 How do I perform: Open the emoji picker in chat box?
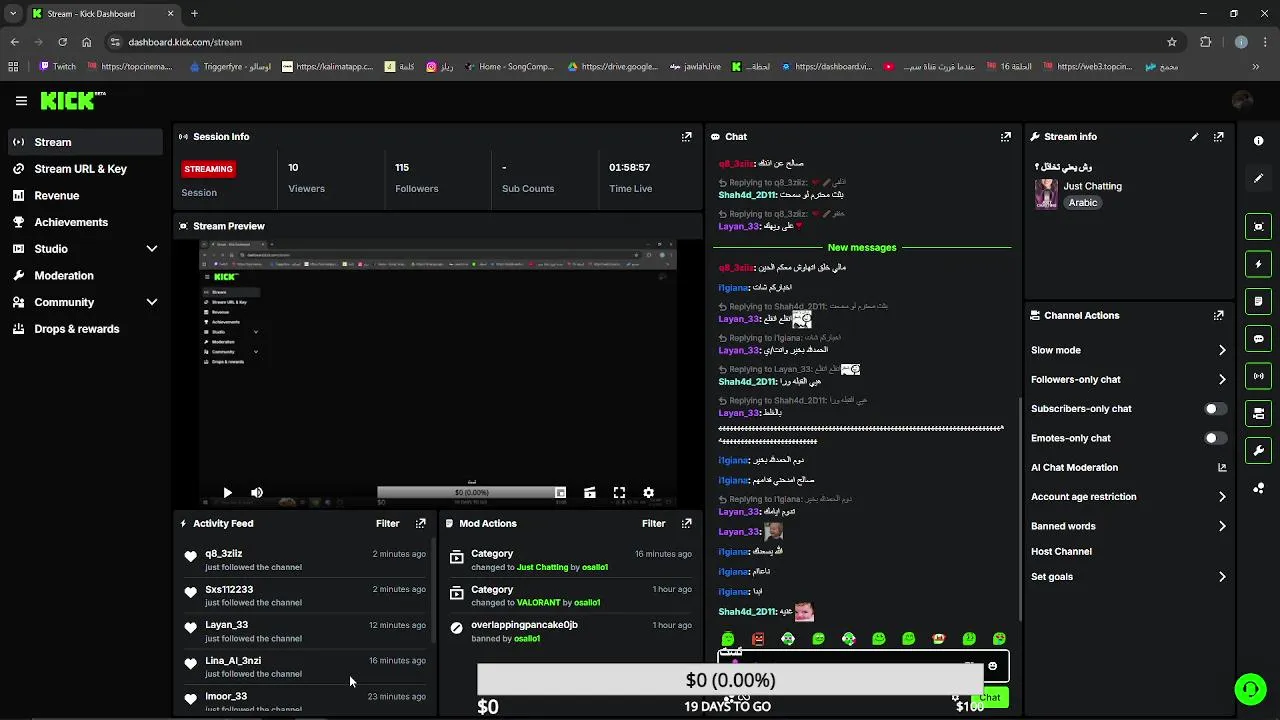coord(992,666)
